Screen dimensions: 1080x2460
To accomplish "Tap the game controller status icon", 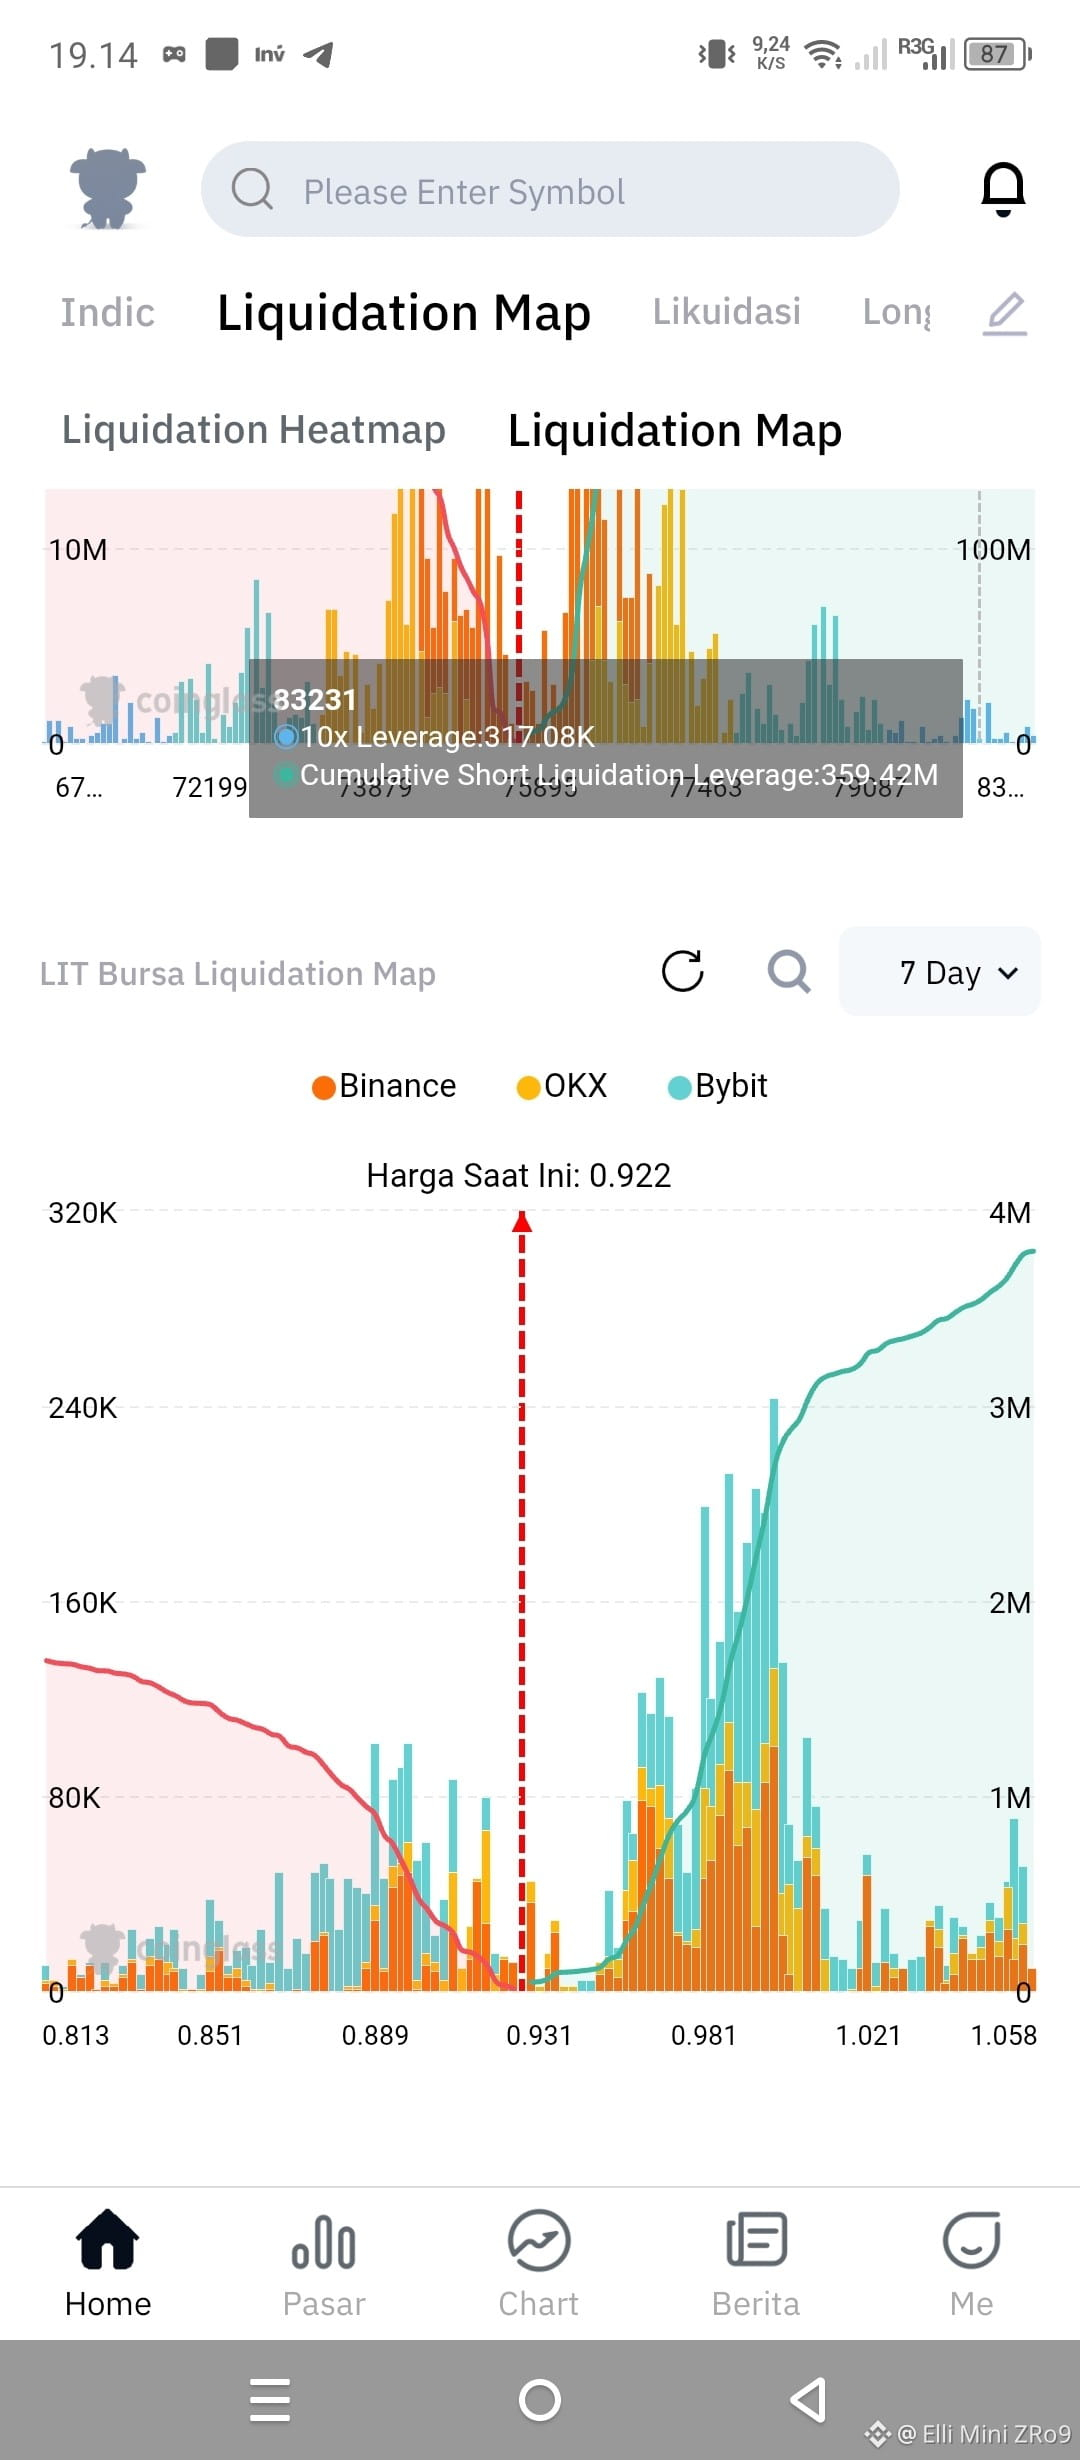I will (x=174, y=54).
